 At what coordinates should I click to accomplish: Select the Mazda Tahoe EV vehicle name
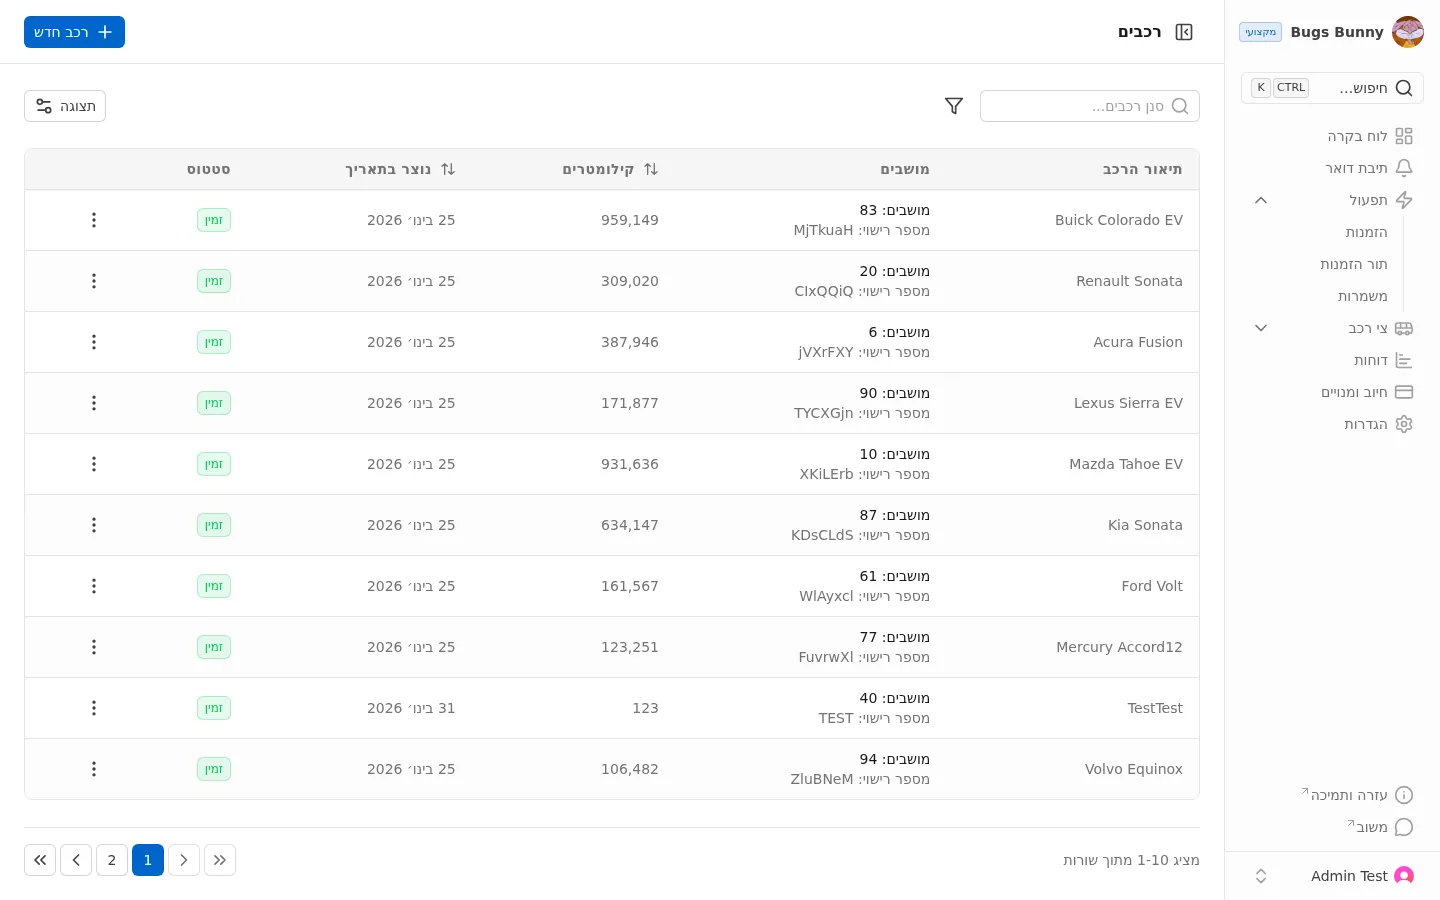pyautogui.click(x=1126, y=464)
